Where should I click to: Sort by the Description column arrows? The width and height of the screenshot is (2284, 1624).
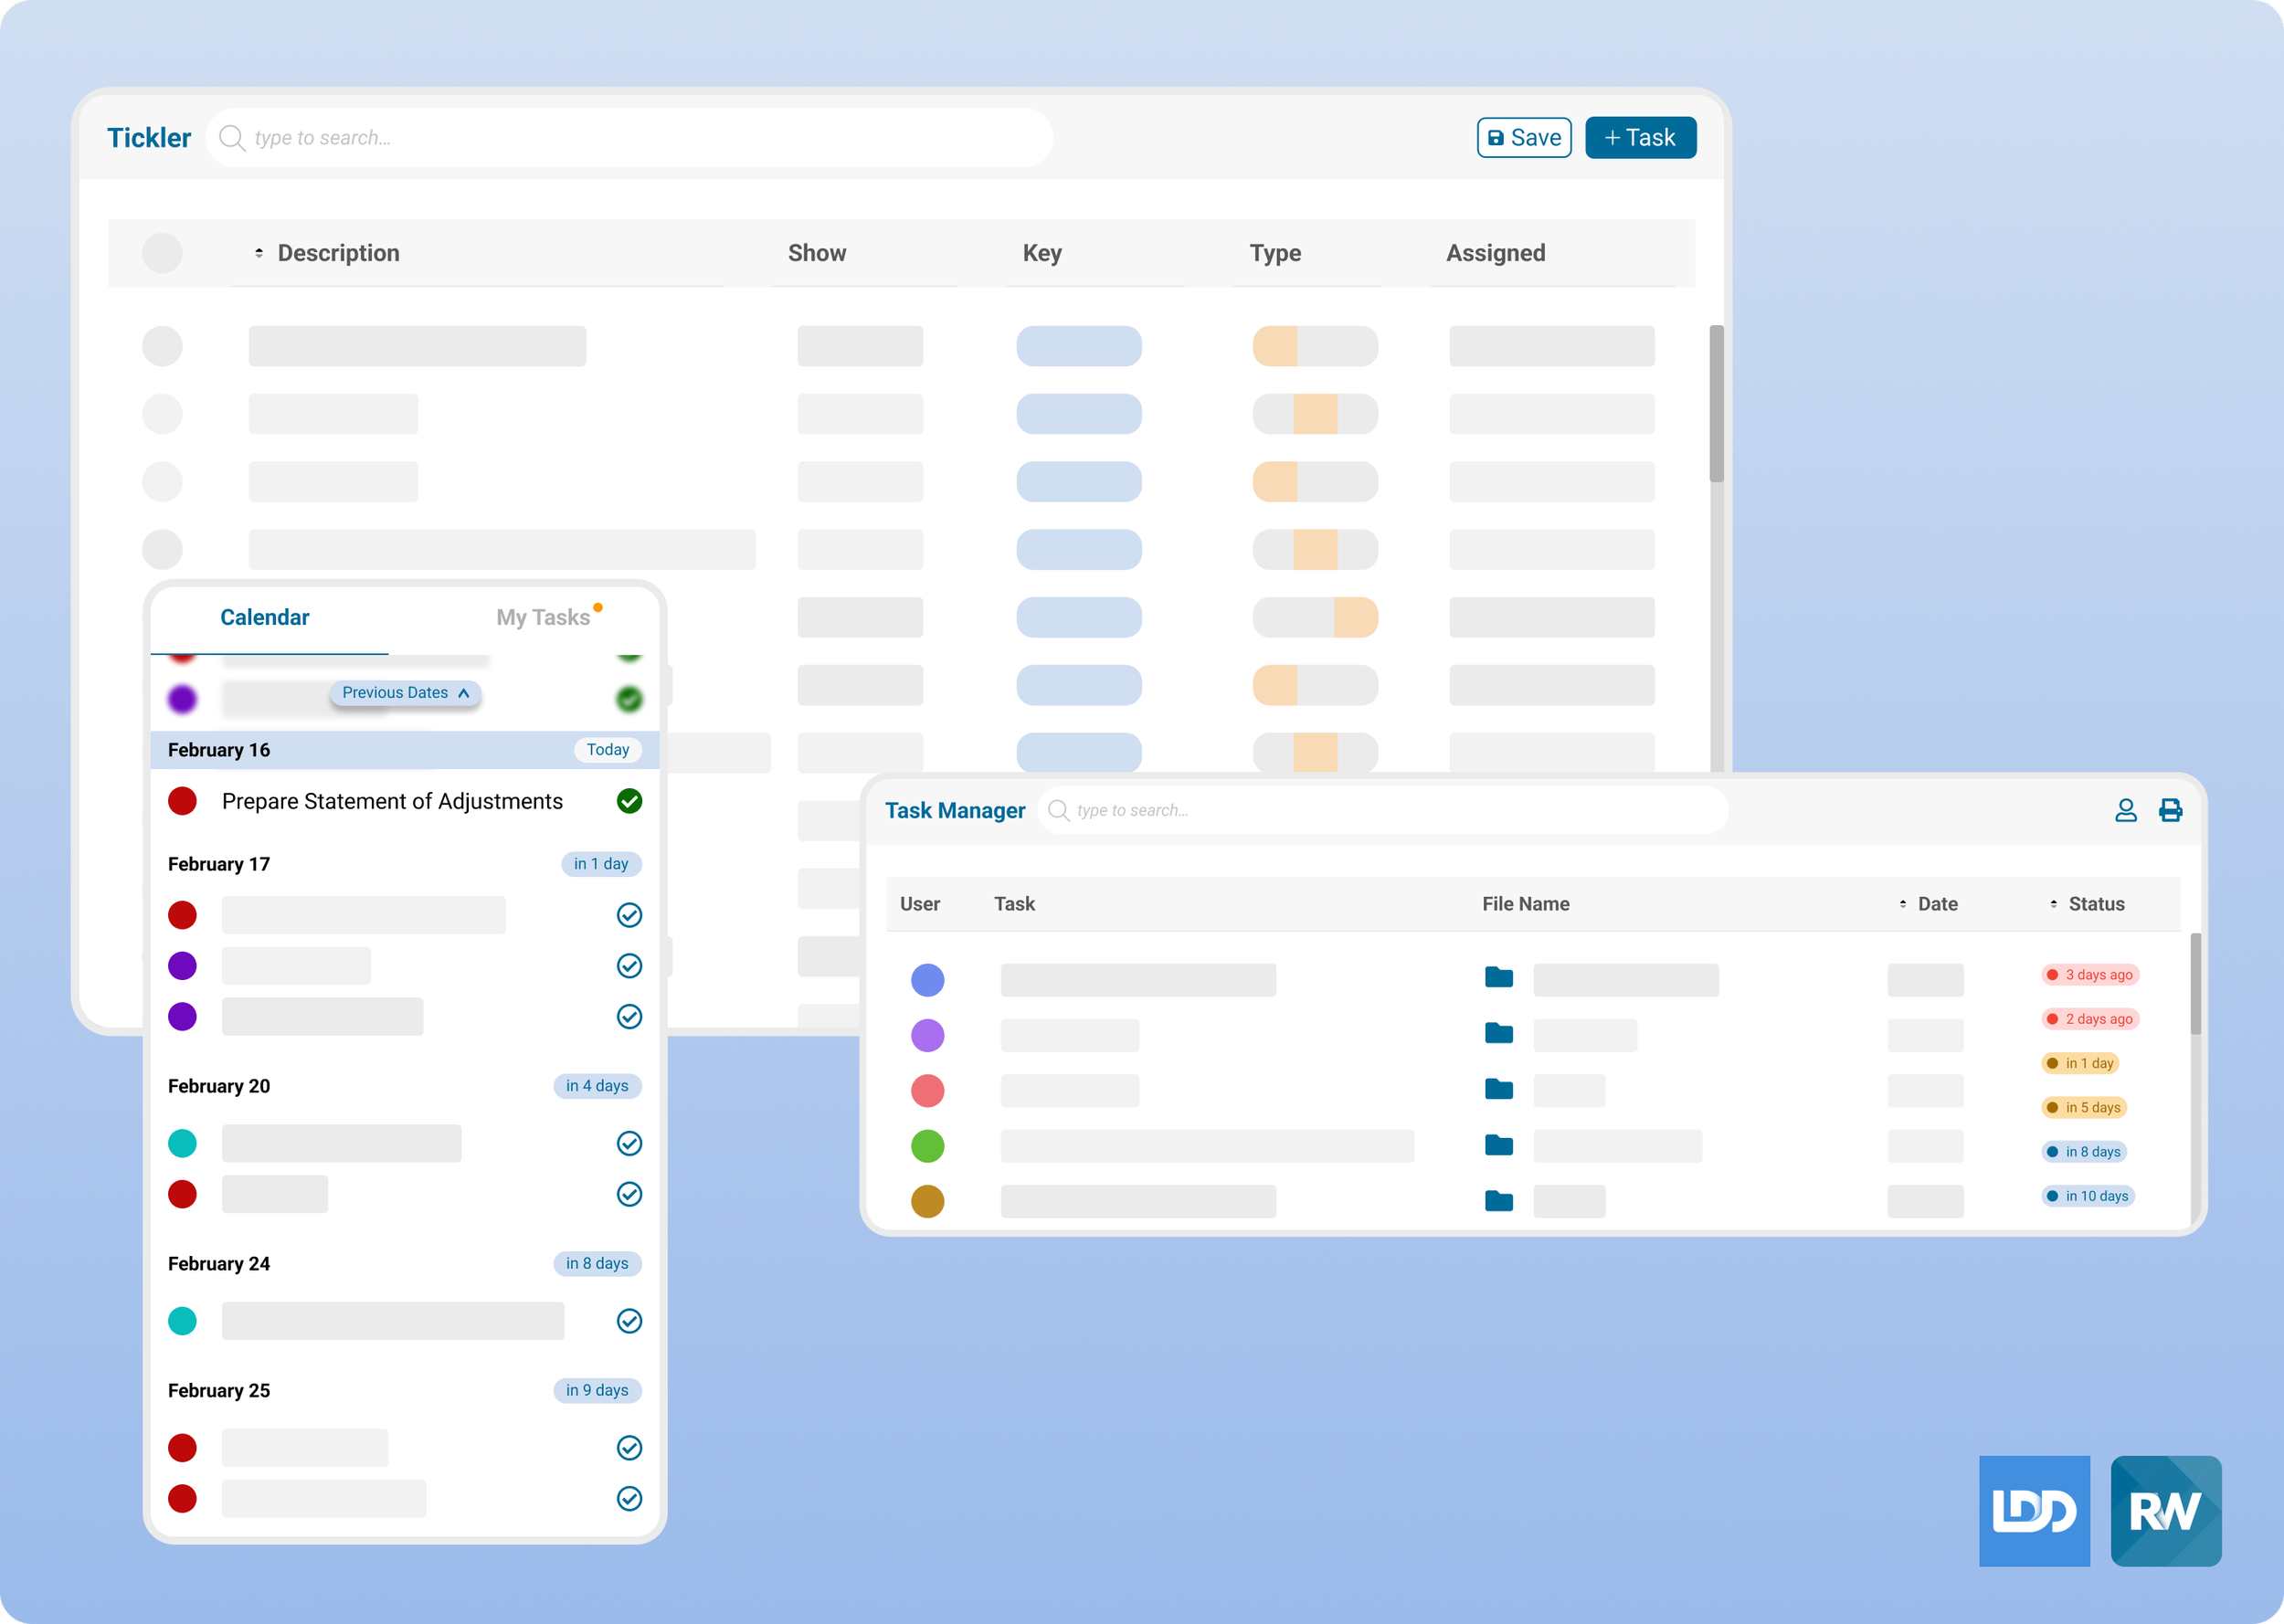point(258,253)
